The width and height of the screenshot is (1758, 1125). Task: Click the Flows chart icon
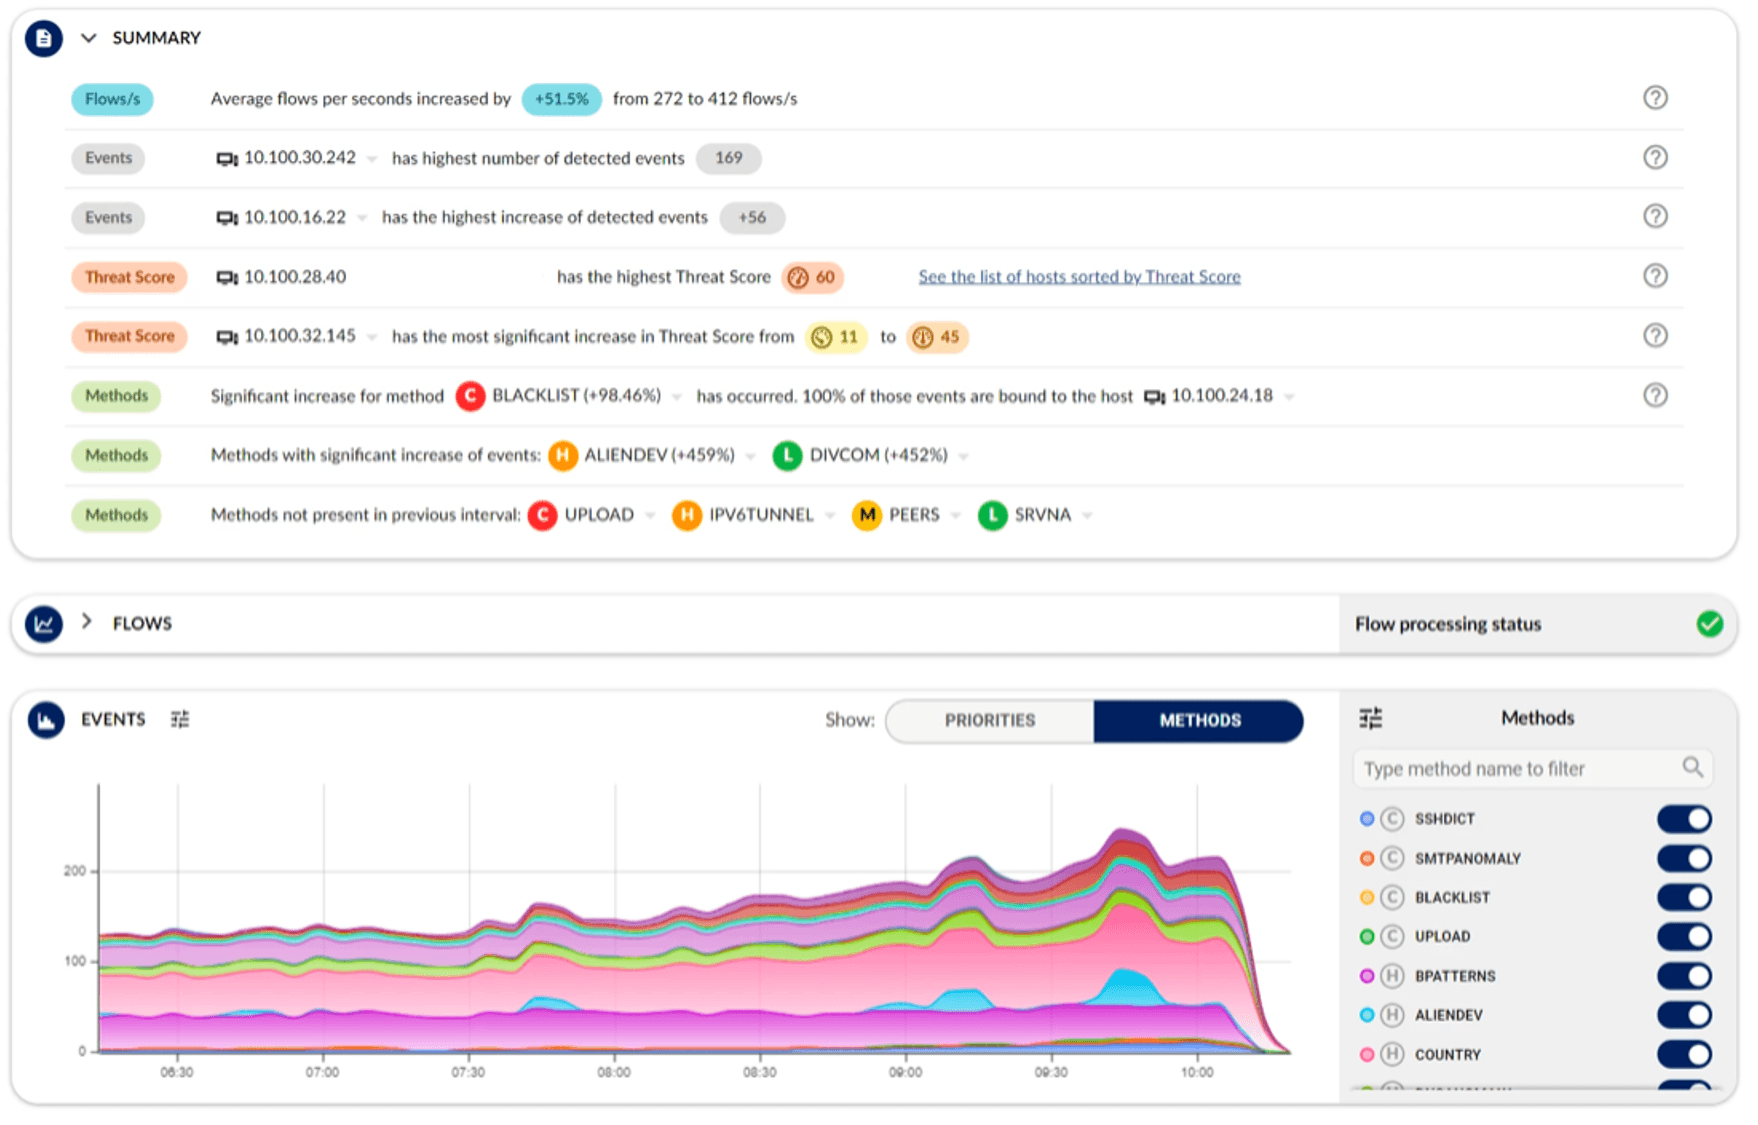click(x=43, y=624)
